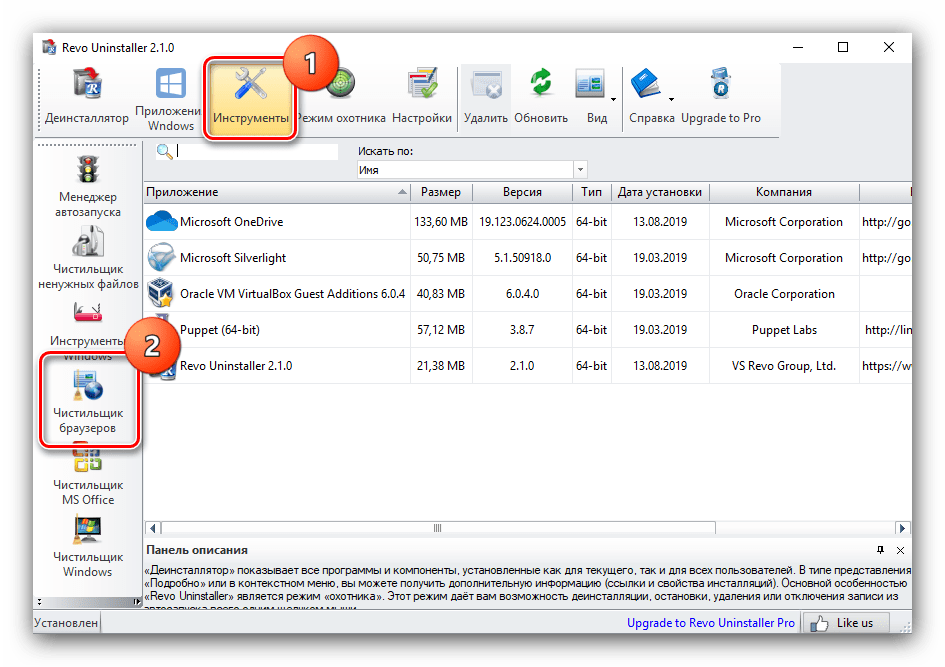Expand the Вид dropdown arrow
Viewport: 945px width, 667px height.
[613, 99]
